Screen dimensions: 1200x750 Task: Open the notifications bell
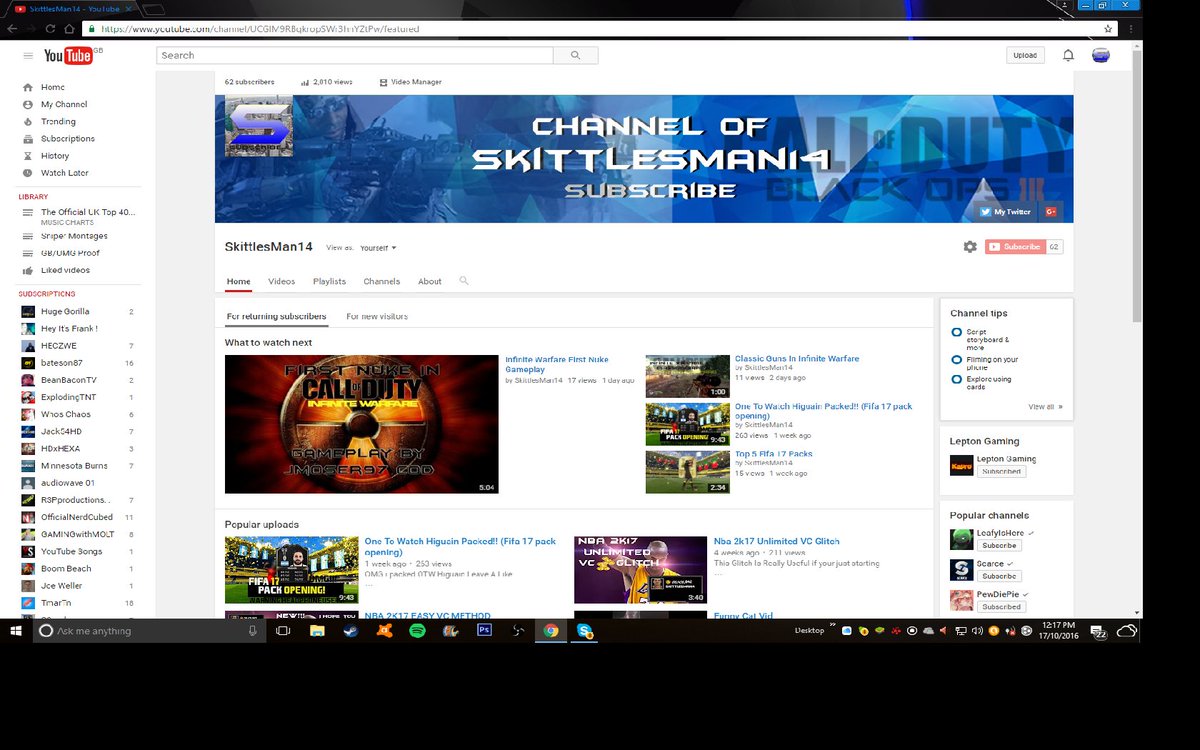pos(1068,56)
